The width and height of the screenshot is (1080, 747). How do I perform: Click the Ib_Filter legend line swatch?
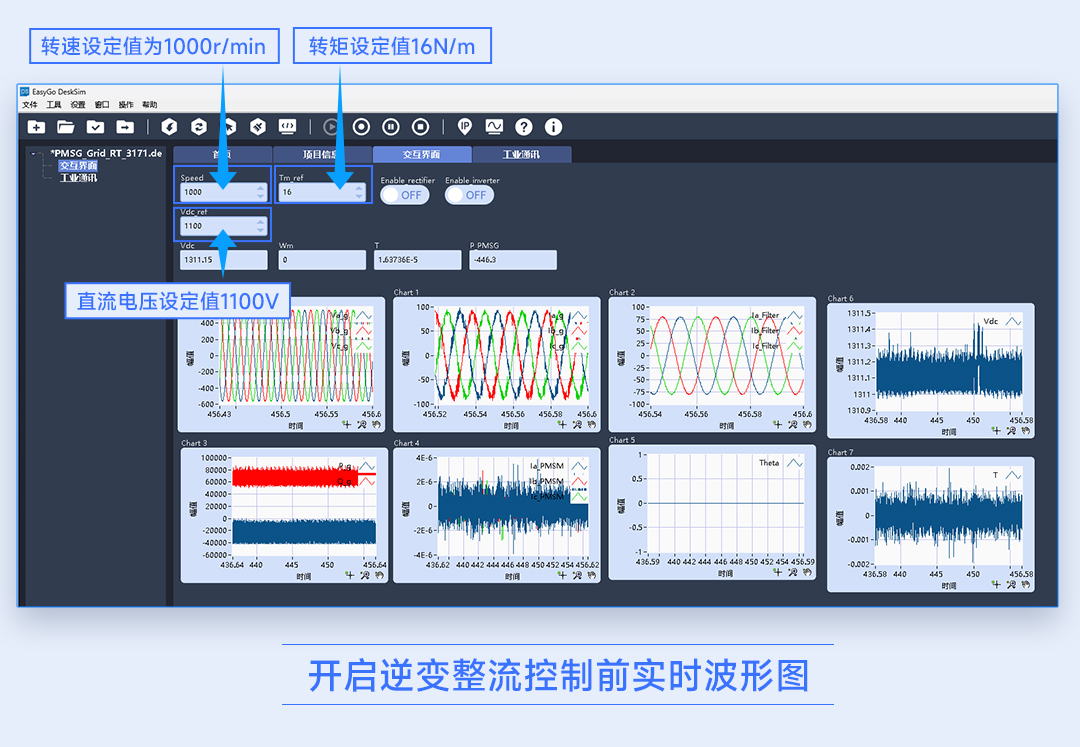(x=794, y=331)
